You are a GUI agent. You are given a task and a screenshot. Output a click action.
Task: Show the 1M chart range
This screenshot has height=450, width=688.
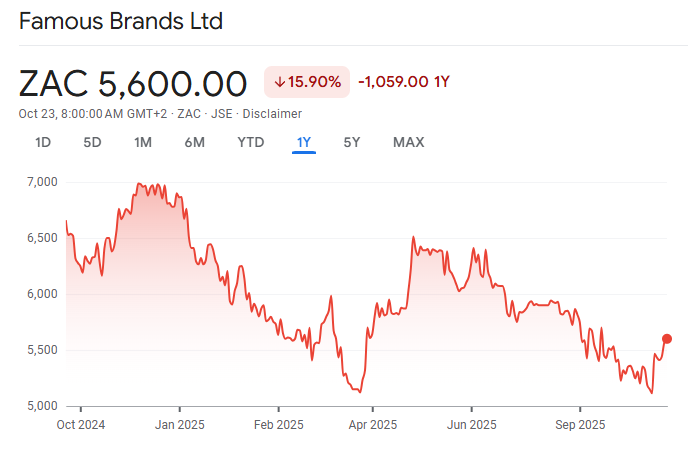(x=143, y=142)
